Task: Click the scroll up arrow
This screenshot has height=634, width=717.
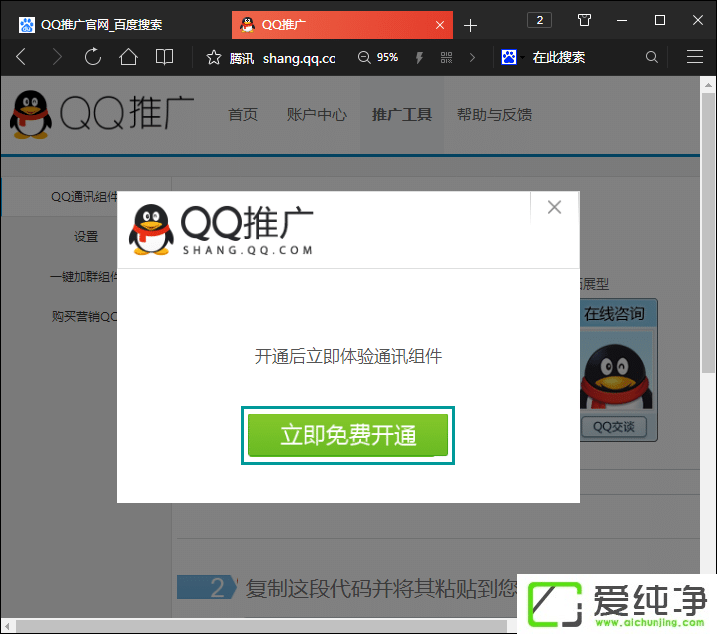Action: [x=708, y=85]
